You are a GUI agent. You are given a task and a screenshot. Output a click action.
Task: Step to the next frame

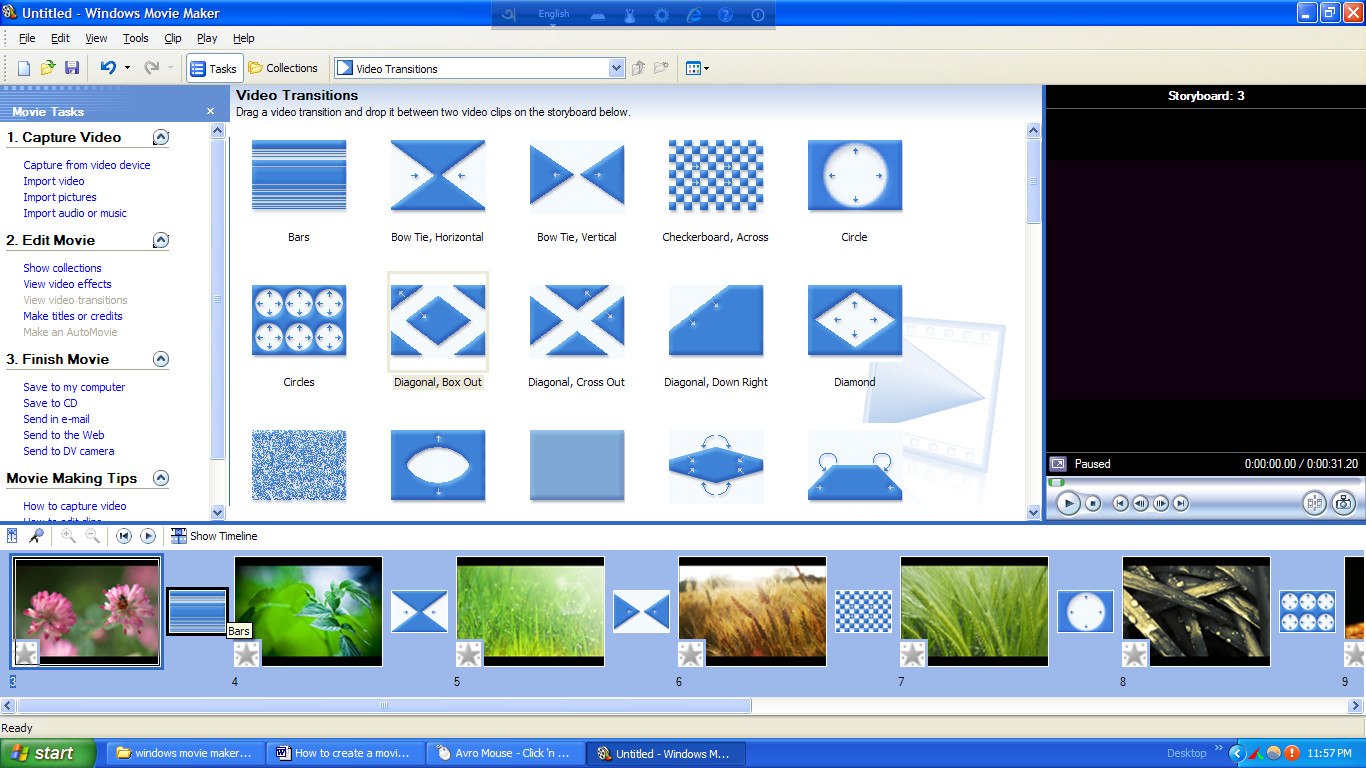click(x=1161, y=504)
